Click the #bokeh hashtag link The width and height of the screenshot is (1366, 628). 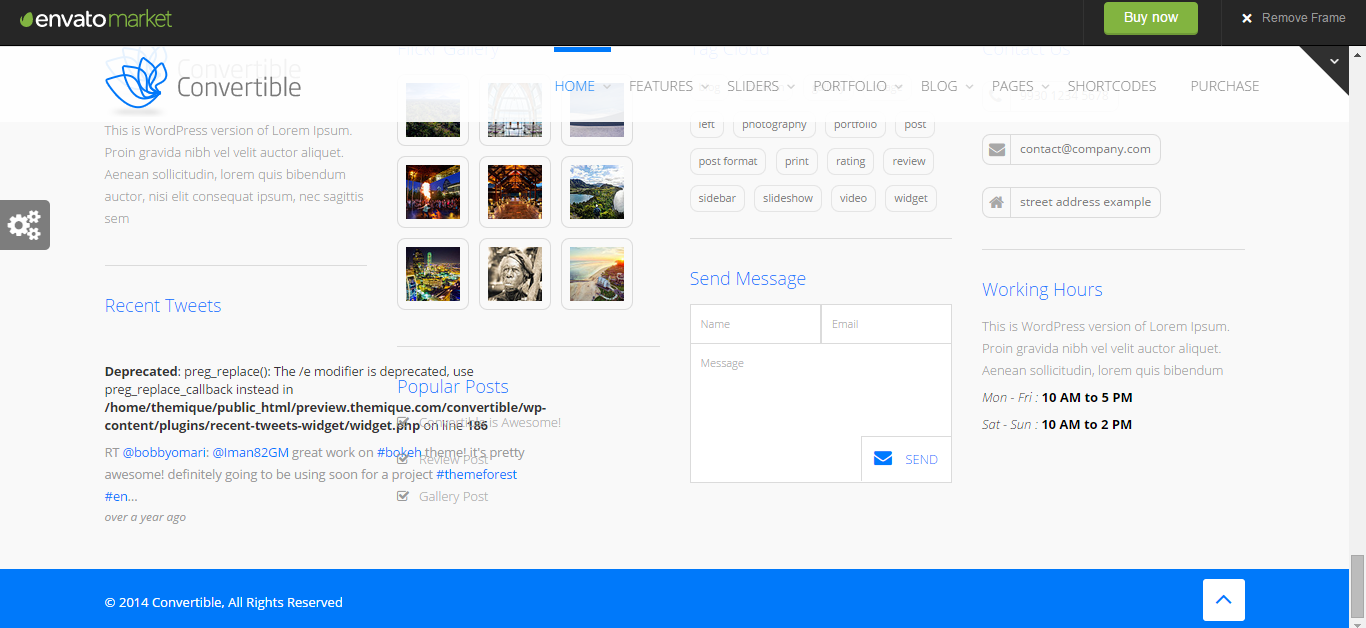point(400,452)
